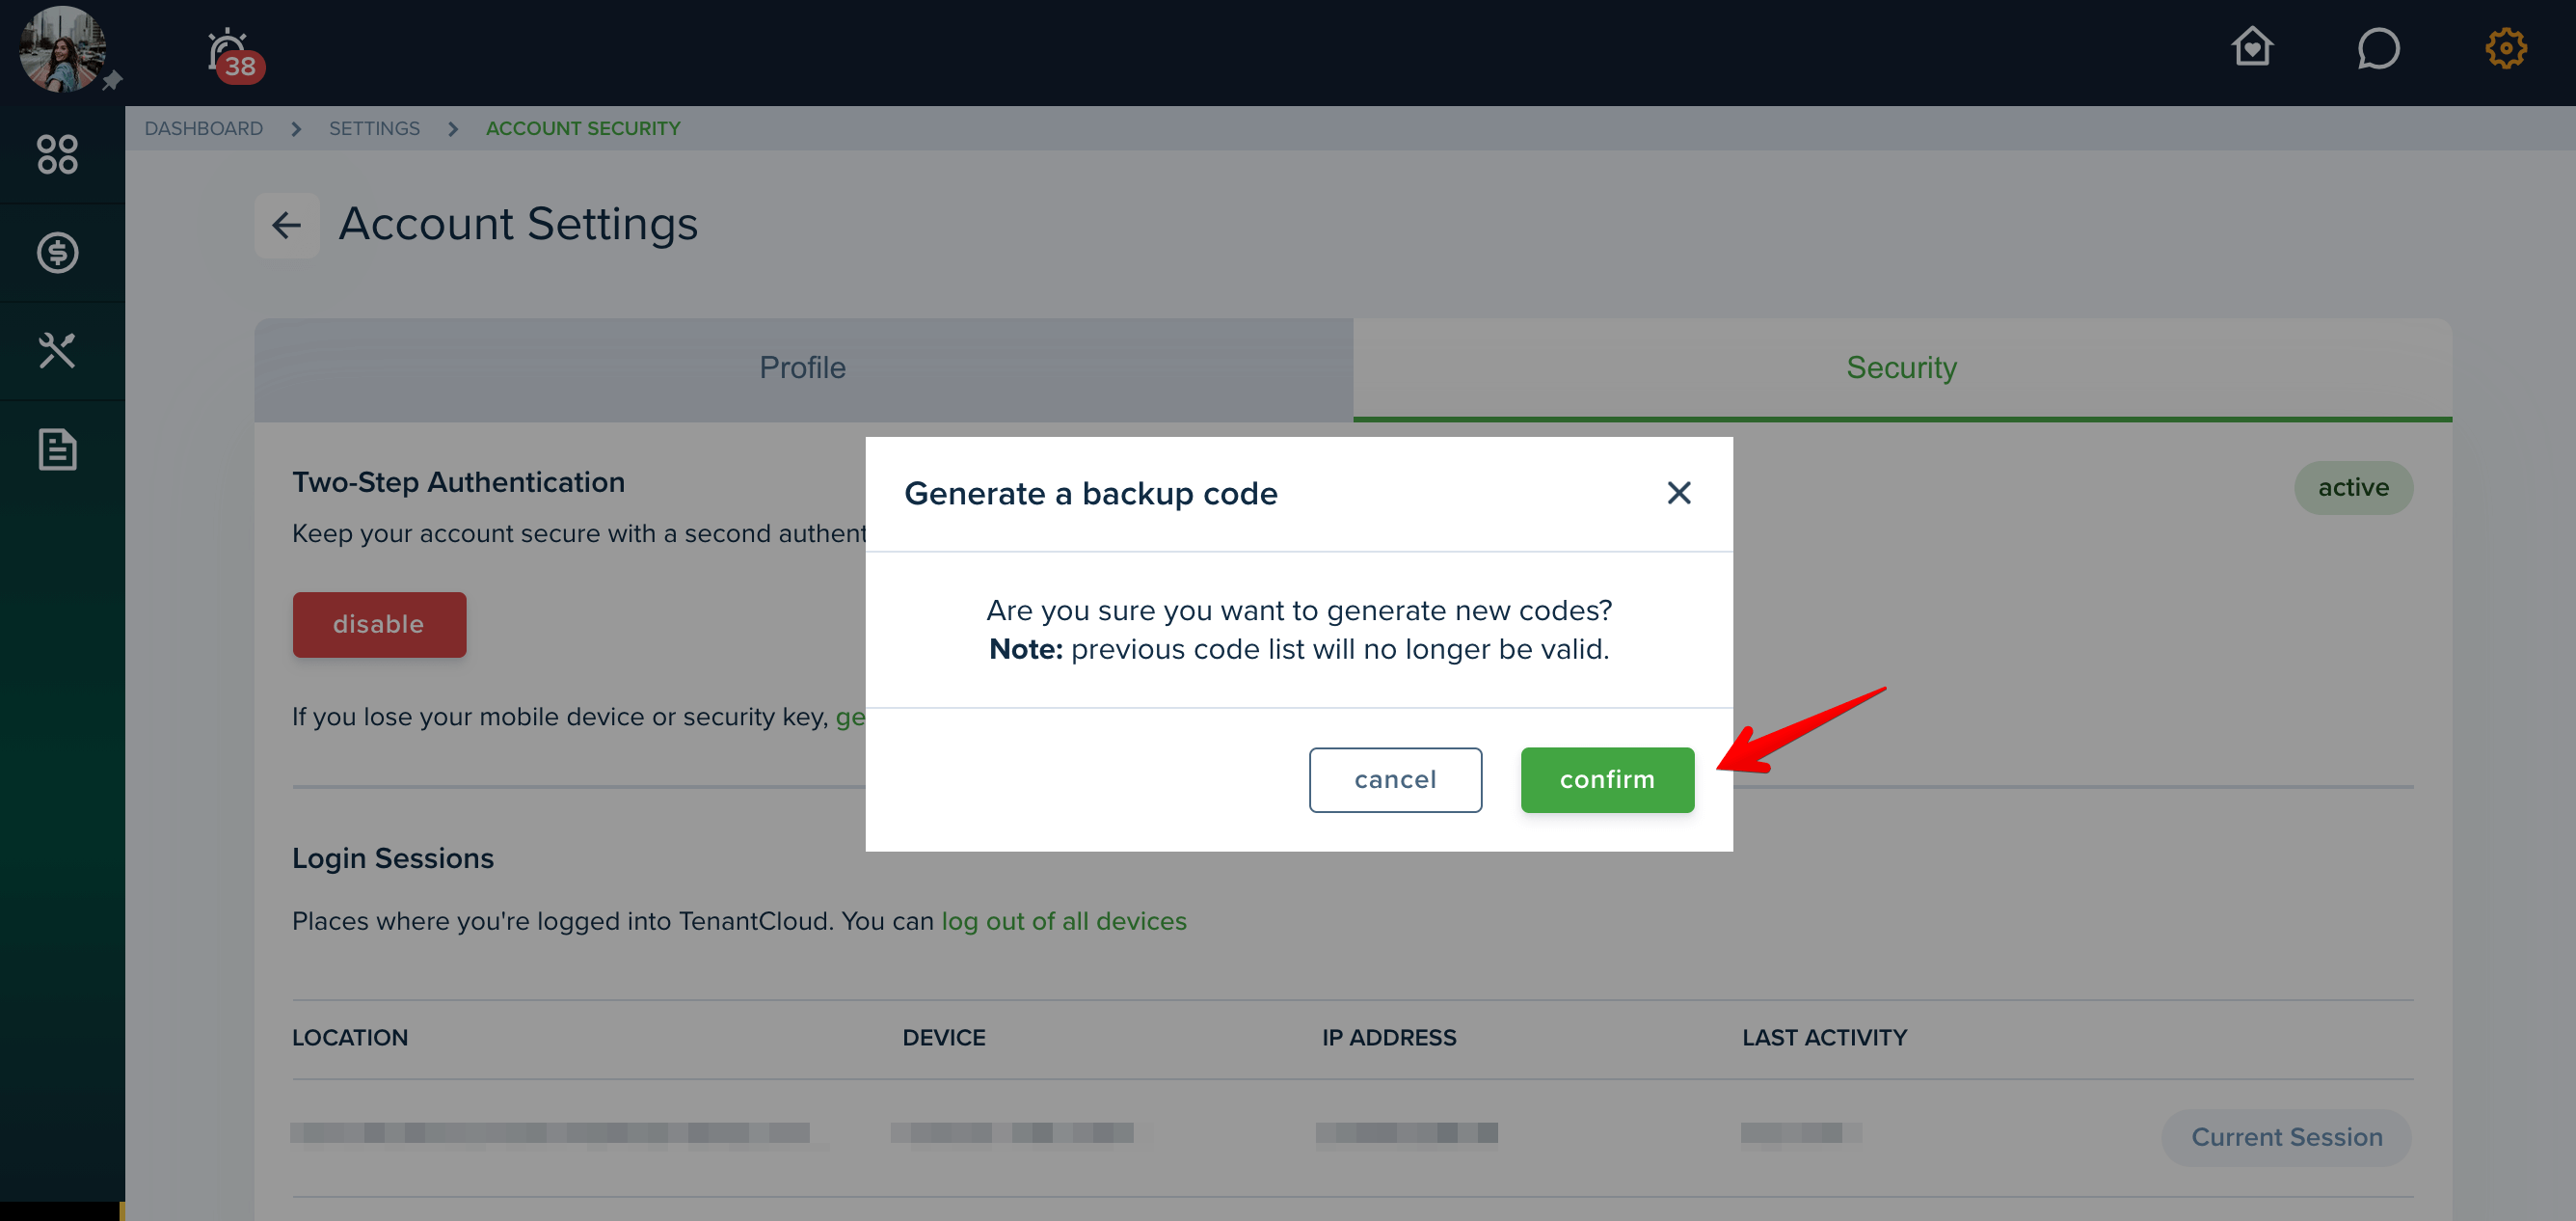Switch to the Profile tab
The image size is (2576, 1221).
point(803,368)
